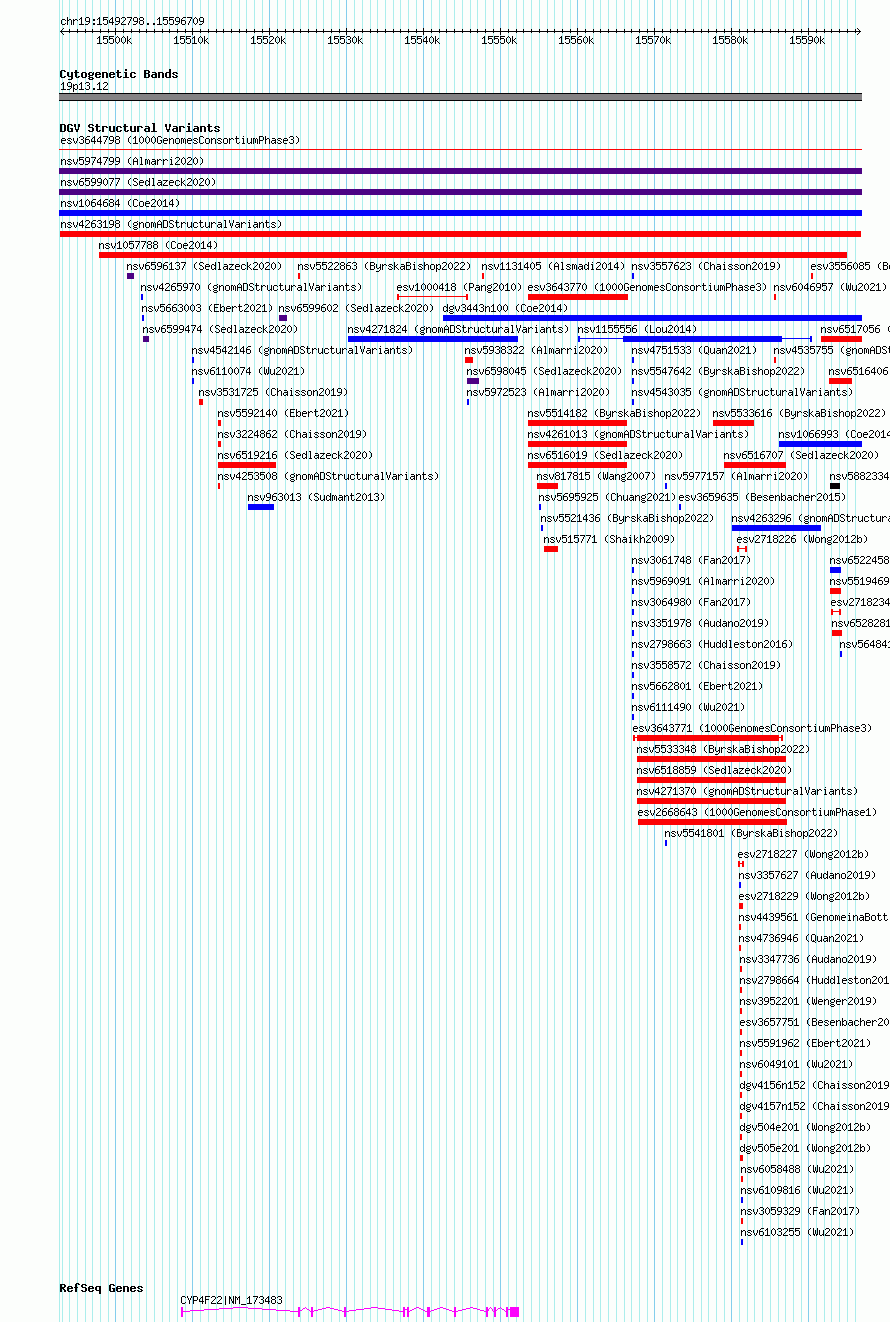Image resolution: width=890 pixels, height=1322 pixels.
Task: Click the DGV Structural Variants track title
Action: 140,128
